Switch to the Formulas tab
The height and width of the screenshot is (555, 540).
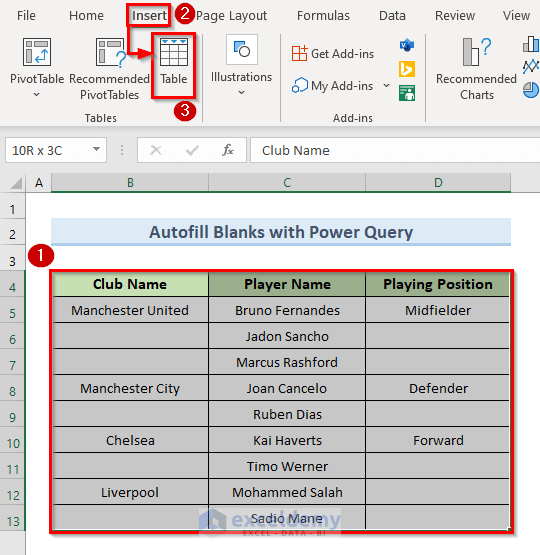[323, 16]
